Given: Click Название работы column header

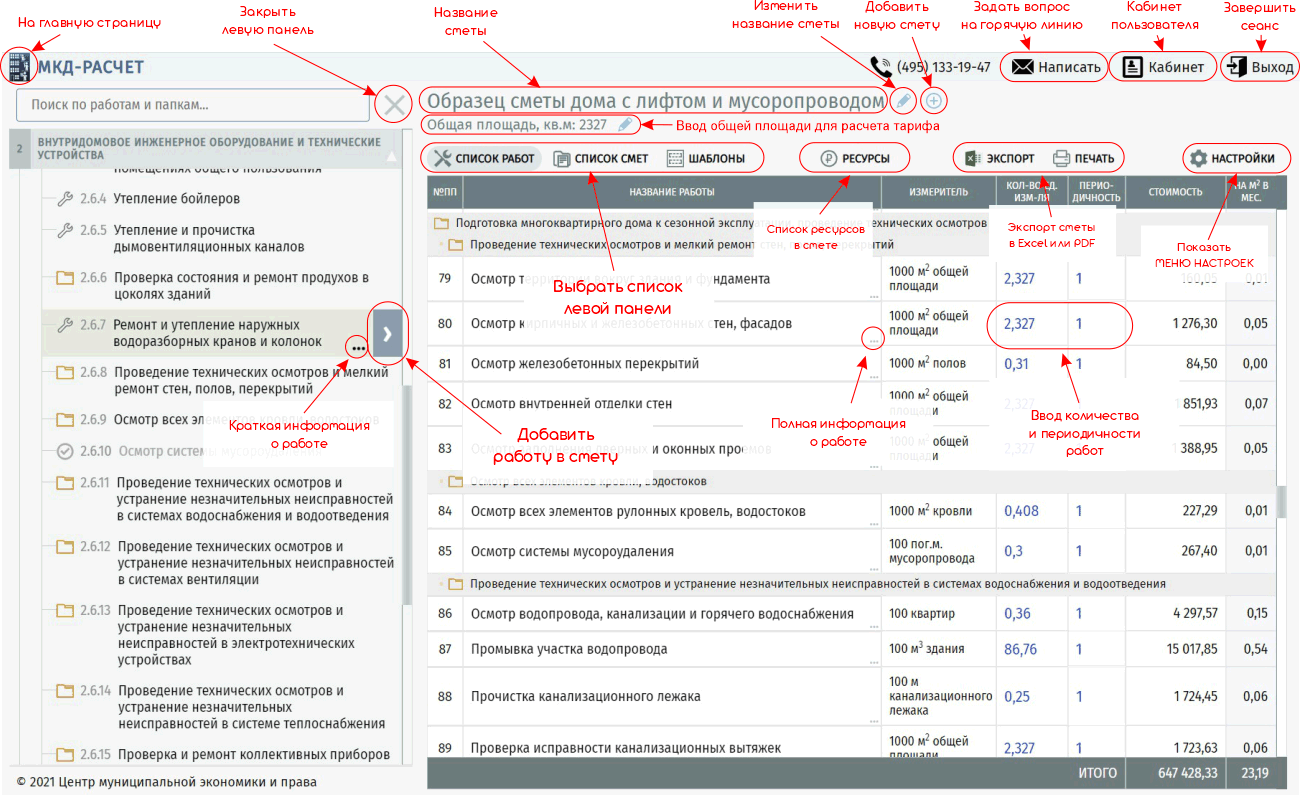Looking at the screenshot, I should click(x=672, y=192).
